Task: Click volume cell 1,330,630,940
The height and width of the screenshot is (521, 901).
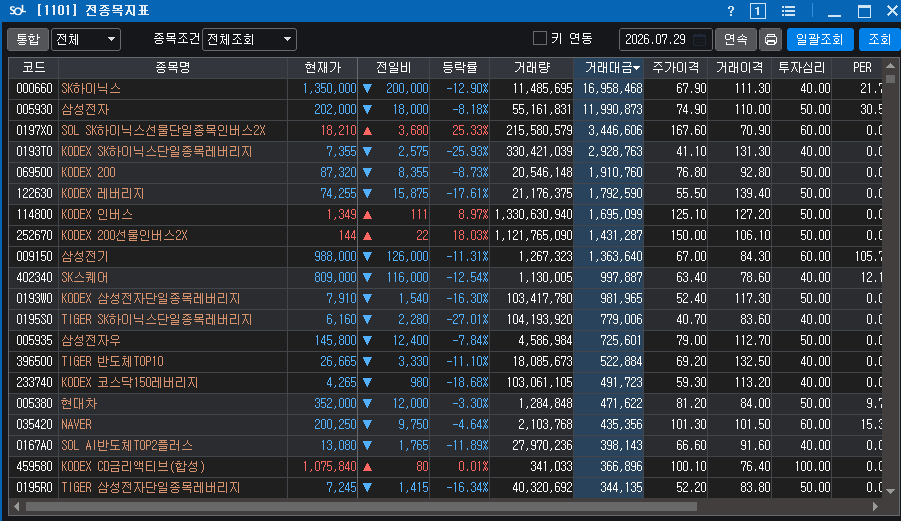Action: coord(533,215)
